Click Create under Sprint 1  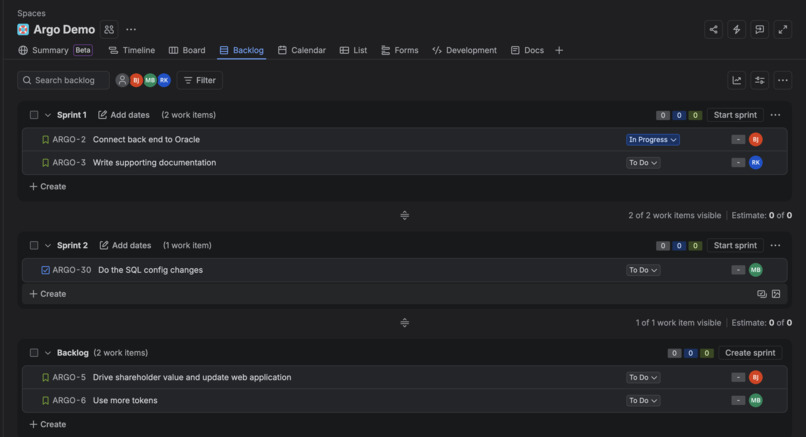click(x=48, y=186)
